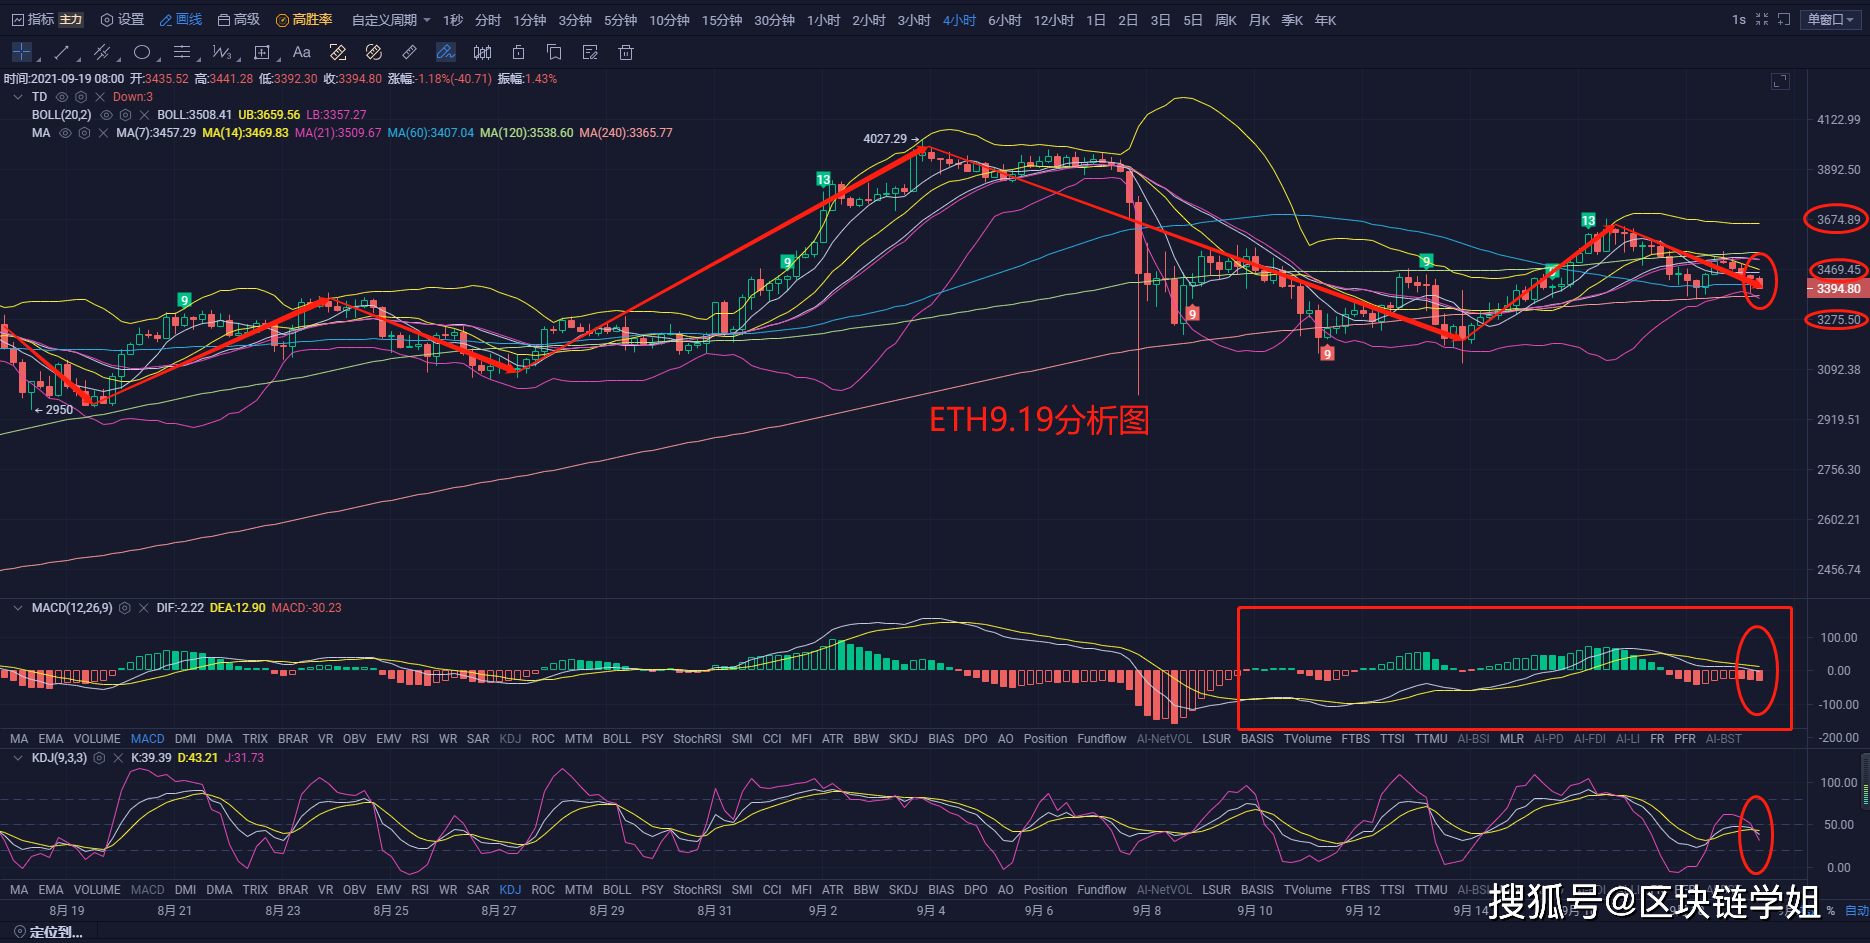Viewport: 1870px width, 943px height.
Task: Switch to the 1小时 timeframe
Action: [823, 20]
